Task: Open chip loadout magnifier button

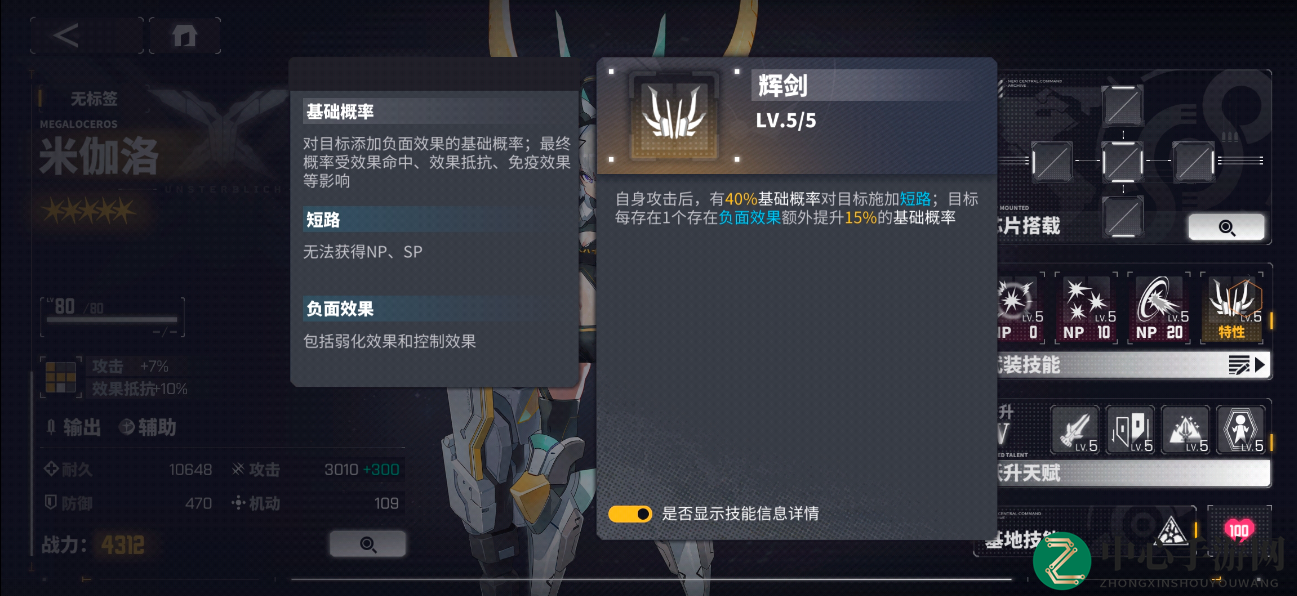Action: point(1226,227)
